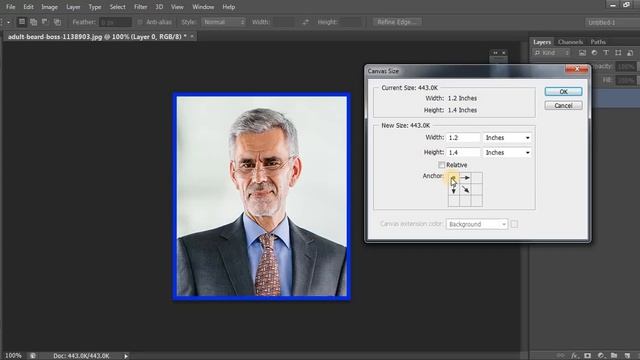Image resolution: width=640 pixels, height=360 pixels.
Task: Set anchor to center cell
Action: [x=465, y=189]
